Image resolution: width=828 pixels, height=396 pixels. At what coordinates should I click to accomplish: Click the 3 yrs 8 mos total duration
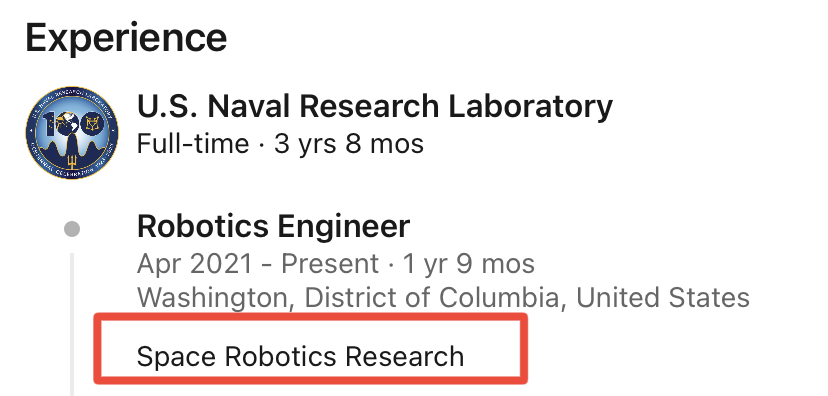coord(349,144)
